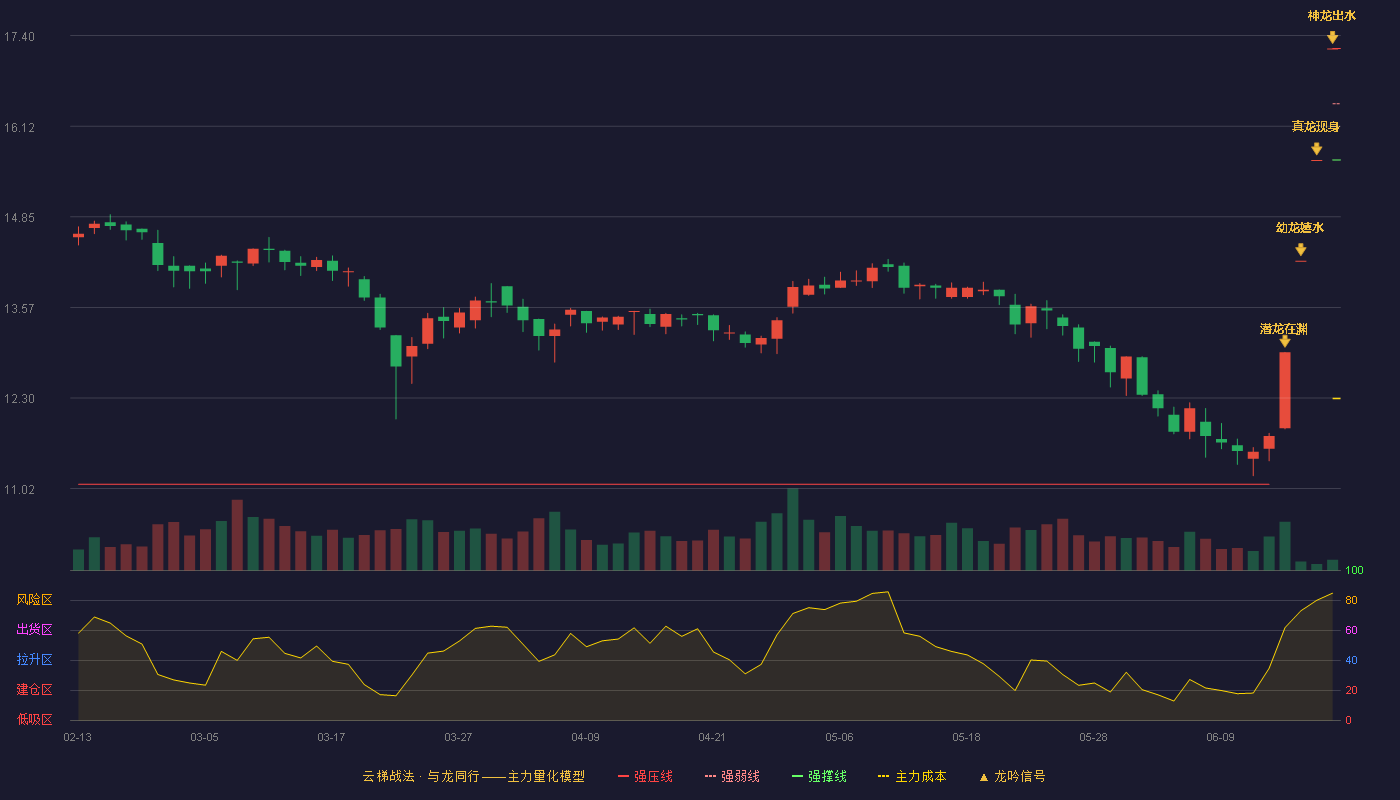
Task: Click the 风险区 zone label
Action: coord(34,600)
